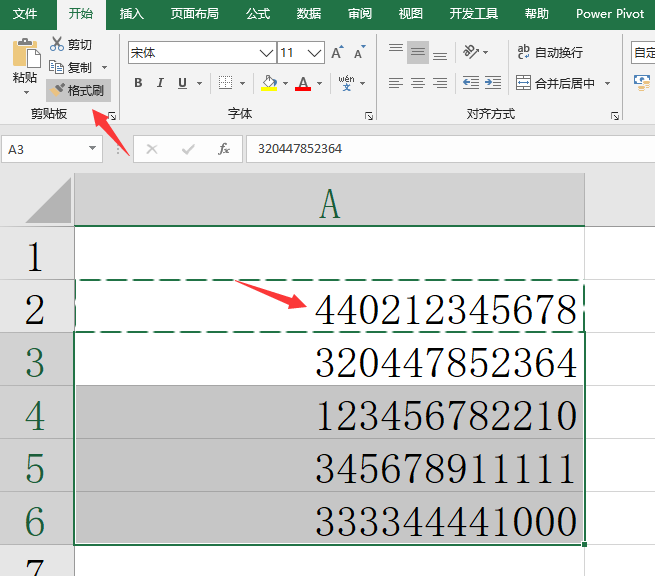Click the wén phonetic guide icon

[346, 83]
